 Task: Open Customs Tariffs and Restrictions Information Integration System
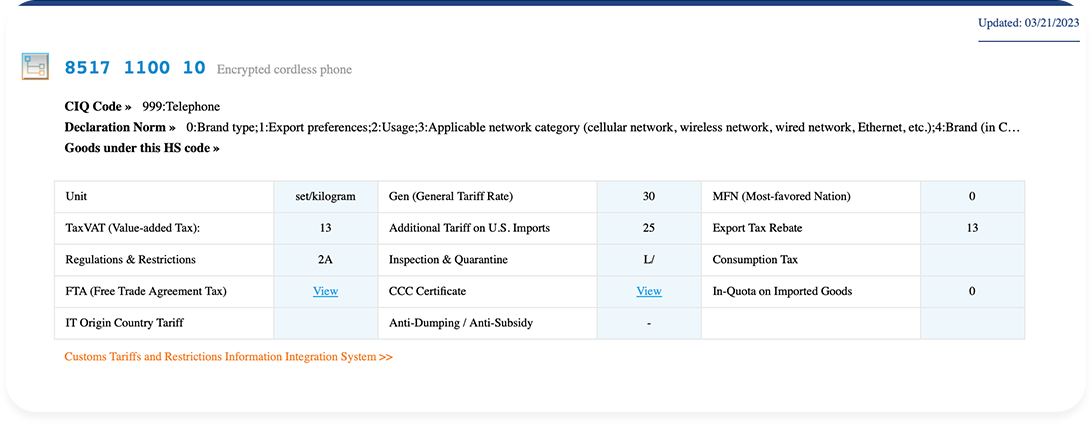[x=228, y=356]
